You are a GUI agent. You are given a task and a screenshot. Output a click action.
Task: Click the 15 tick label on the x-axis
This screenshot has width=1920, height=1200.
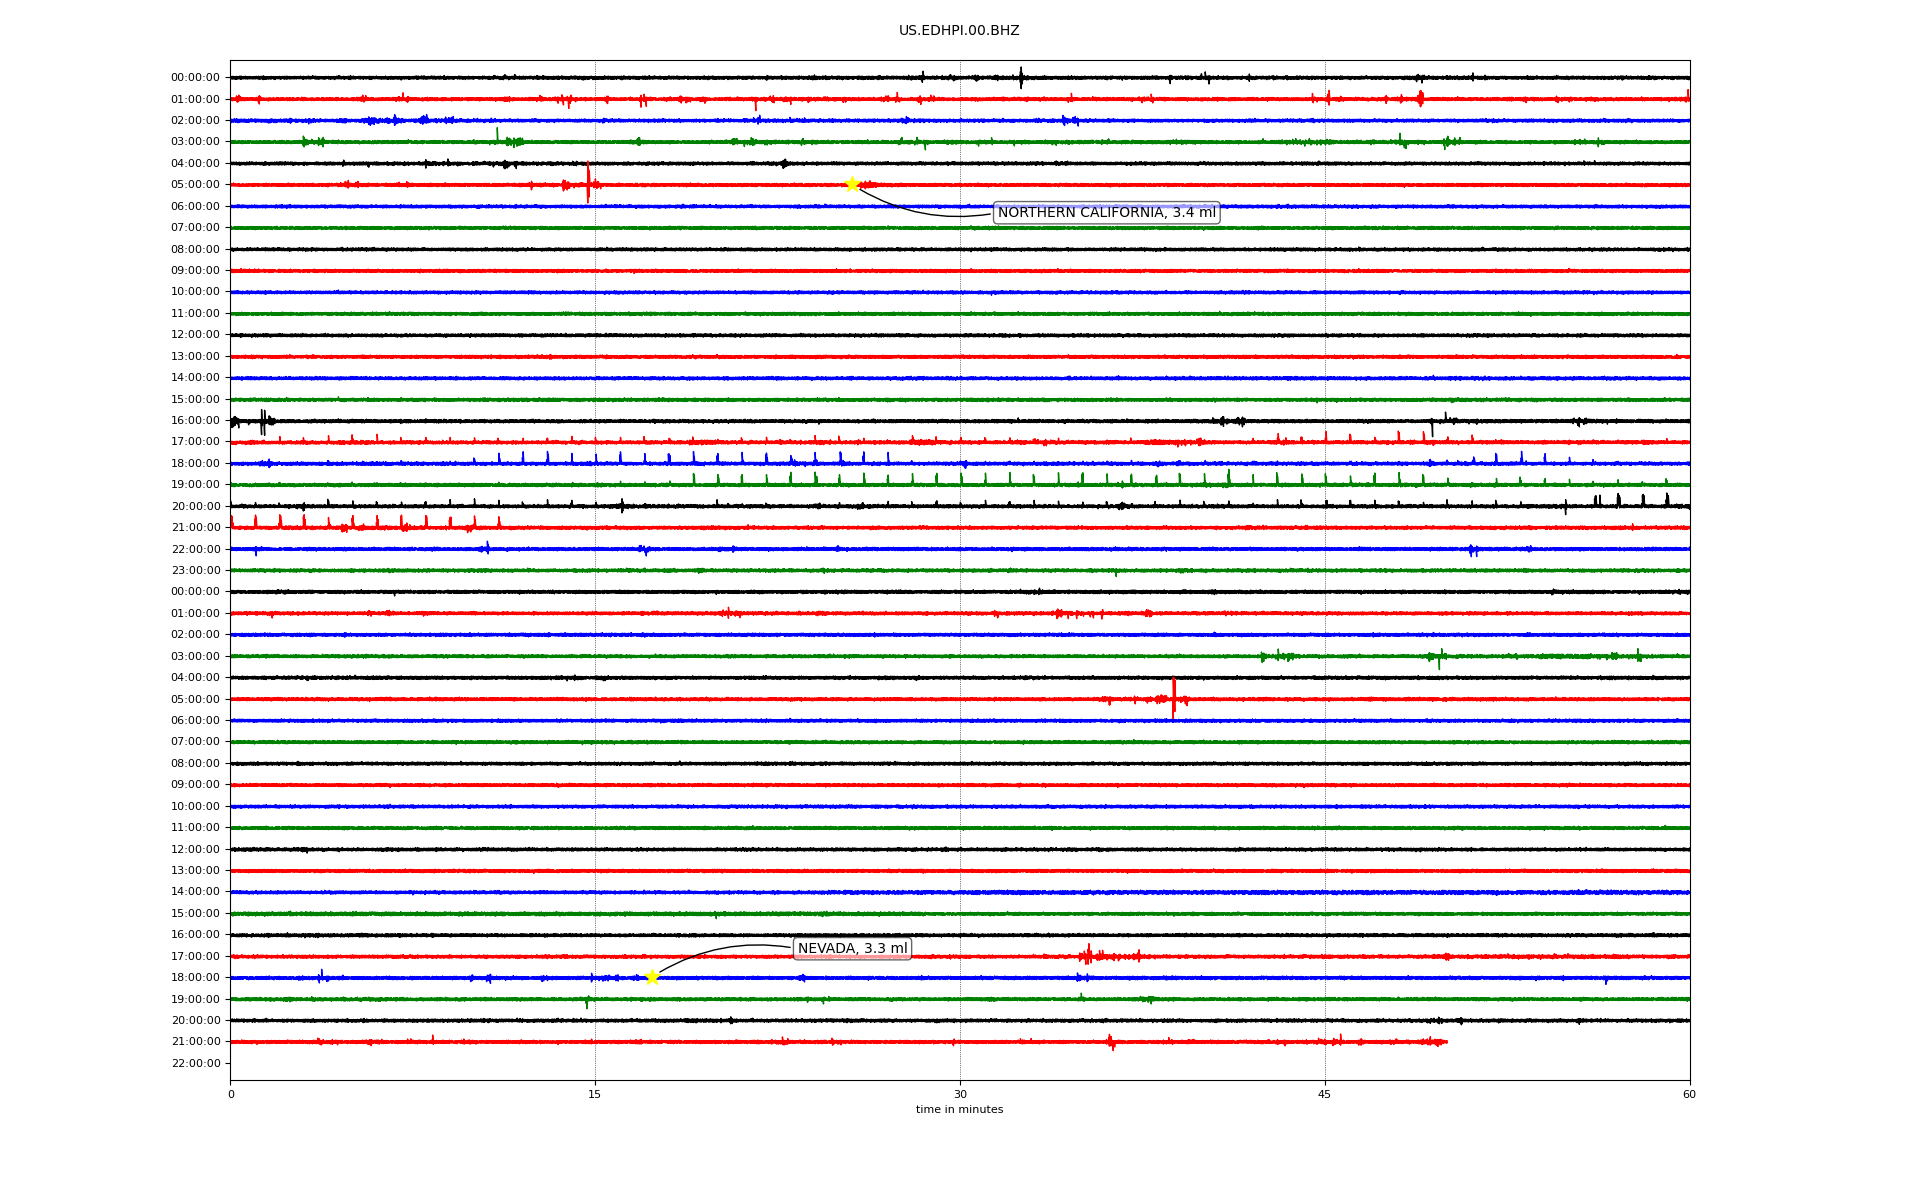tap(595, 1094)
